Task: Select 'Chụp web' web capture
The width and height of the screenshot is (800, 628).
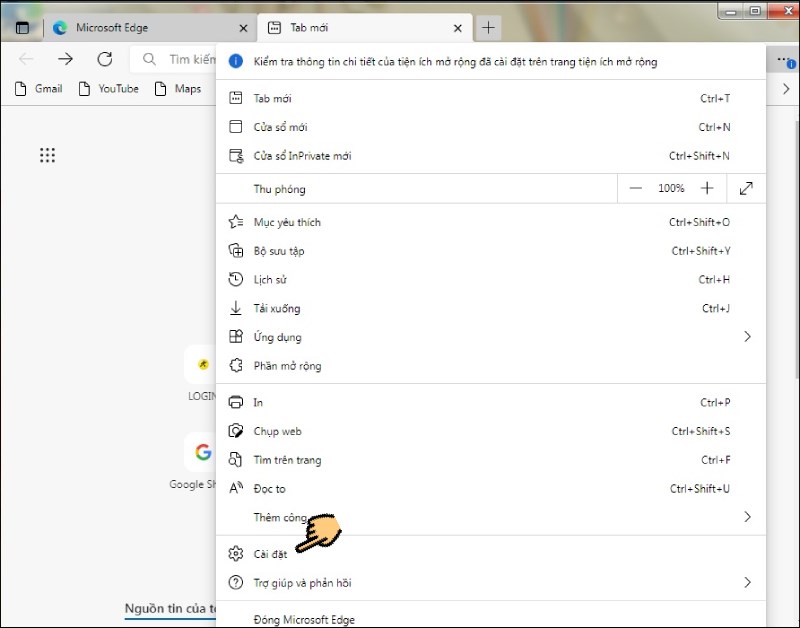Action: click(491, 431)
